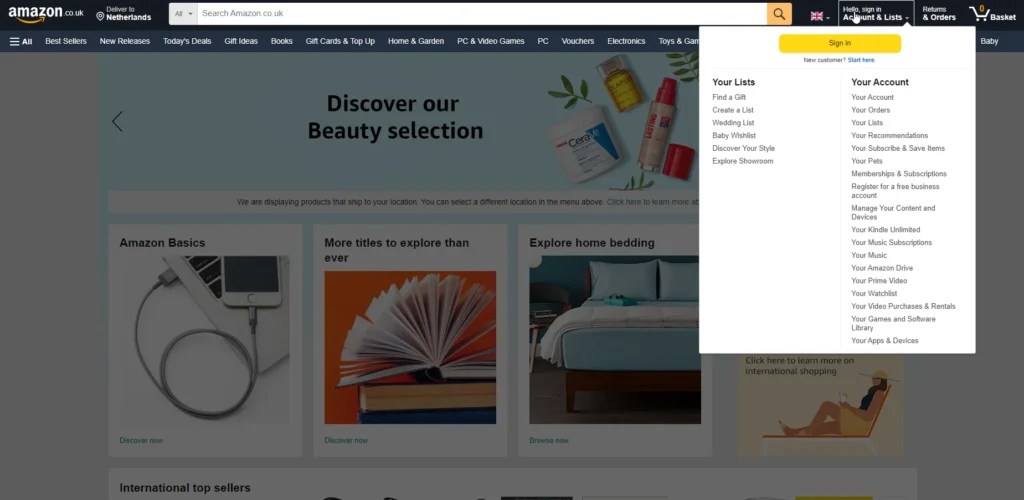Click Amazon Basics cable image
The height and width of the screenshot is (500, 1024).
tap(205, 339)
